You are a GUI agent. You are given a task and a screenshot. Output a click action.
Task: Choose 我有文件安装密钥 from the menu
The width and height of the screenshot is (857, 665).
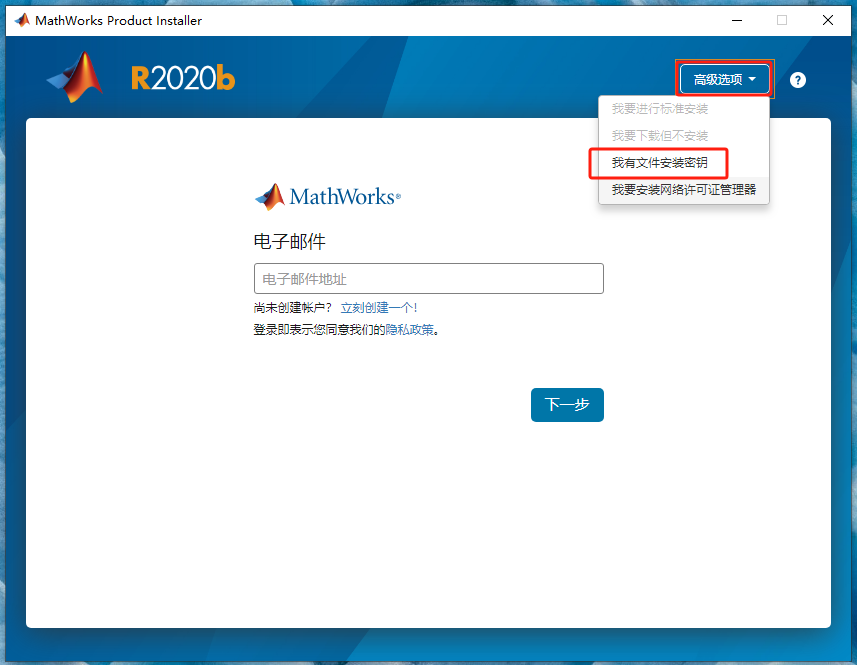(660, 163)
